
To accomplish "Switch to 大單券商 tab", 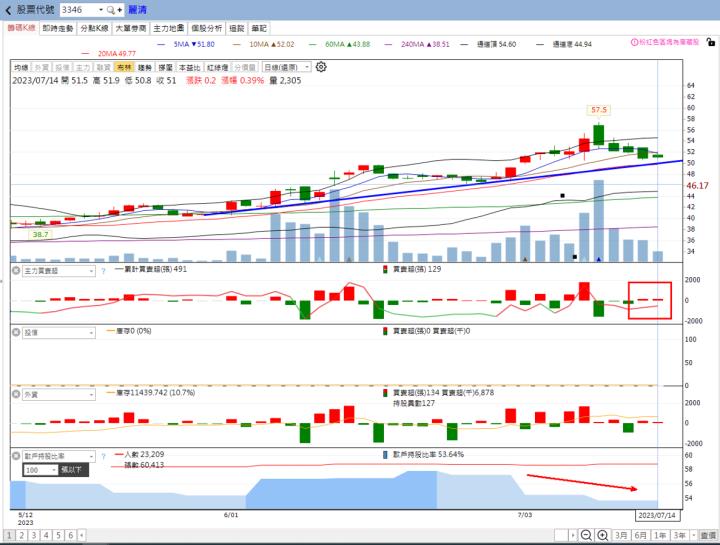I will pyautogui.click(x=131, y=28).
